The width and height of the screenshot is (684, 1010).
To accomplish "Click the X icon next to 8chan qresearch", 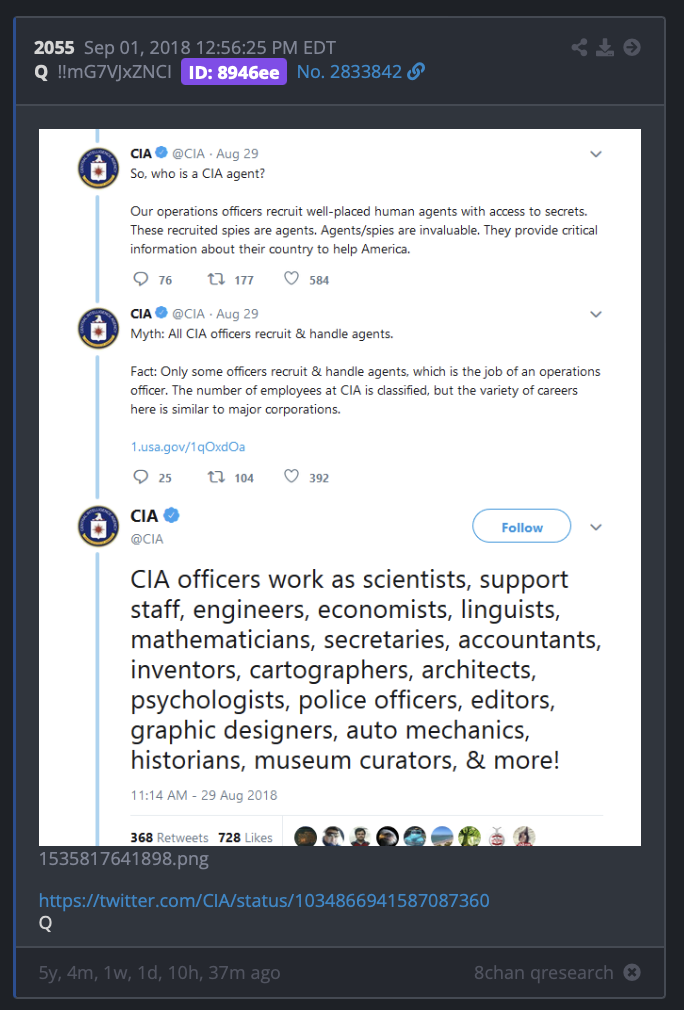I will (632, 972).
